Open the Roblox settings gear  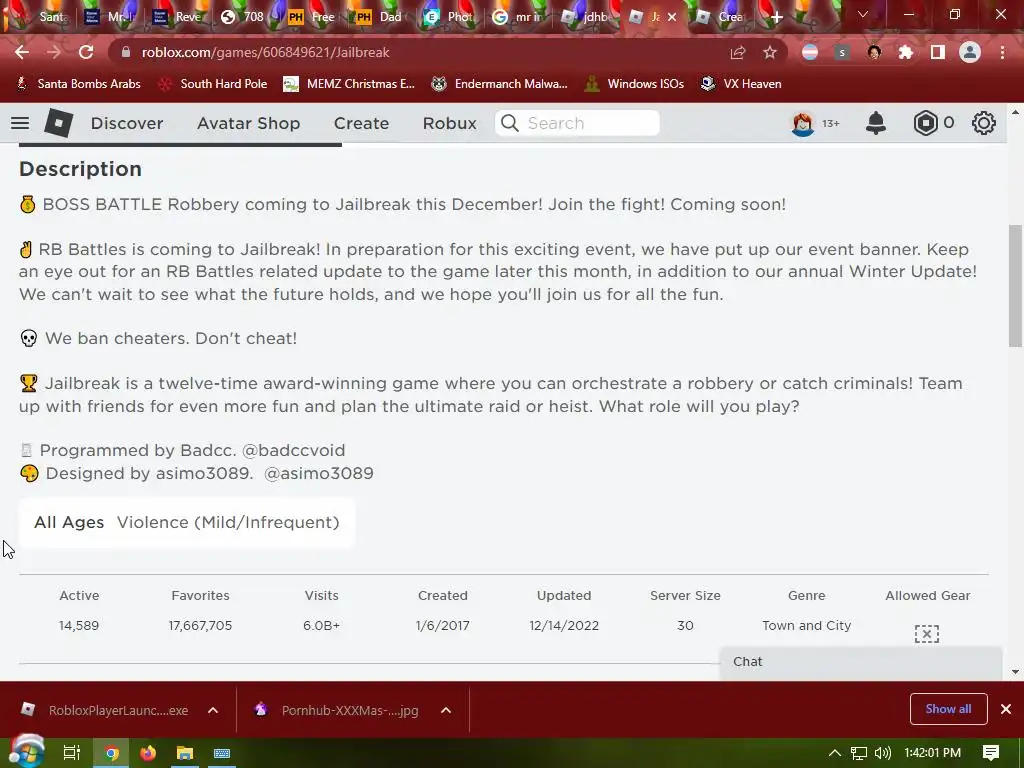coord(984,123)
